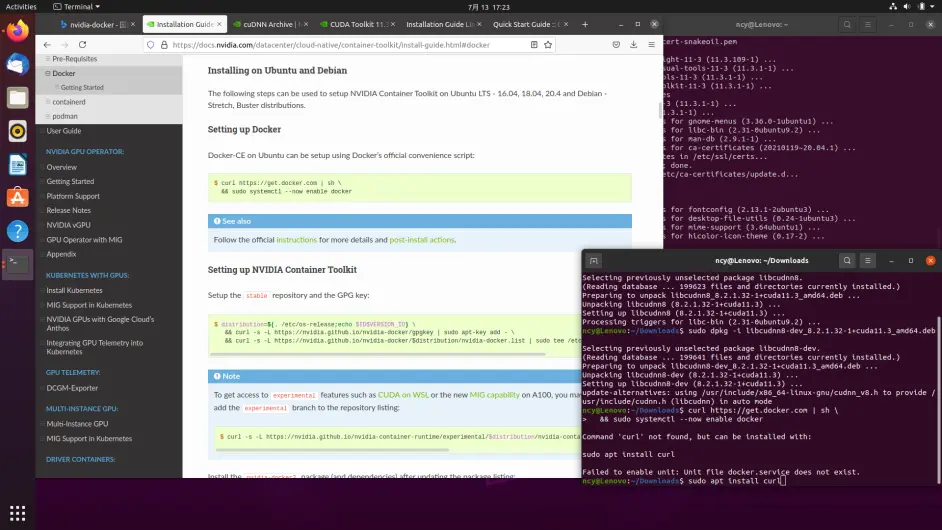Collapse the Docker sidebar tree item

click(x=48, y=73)
